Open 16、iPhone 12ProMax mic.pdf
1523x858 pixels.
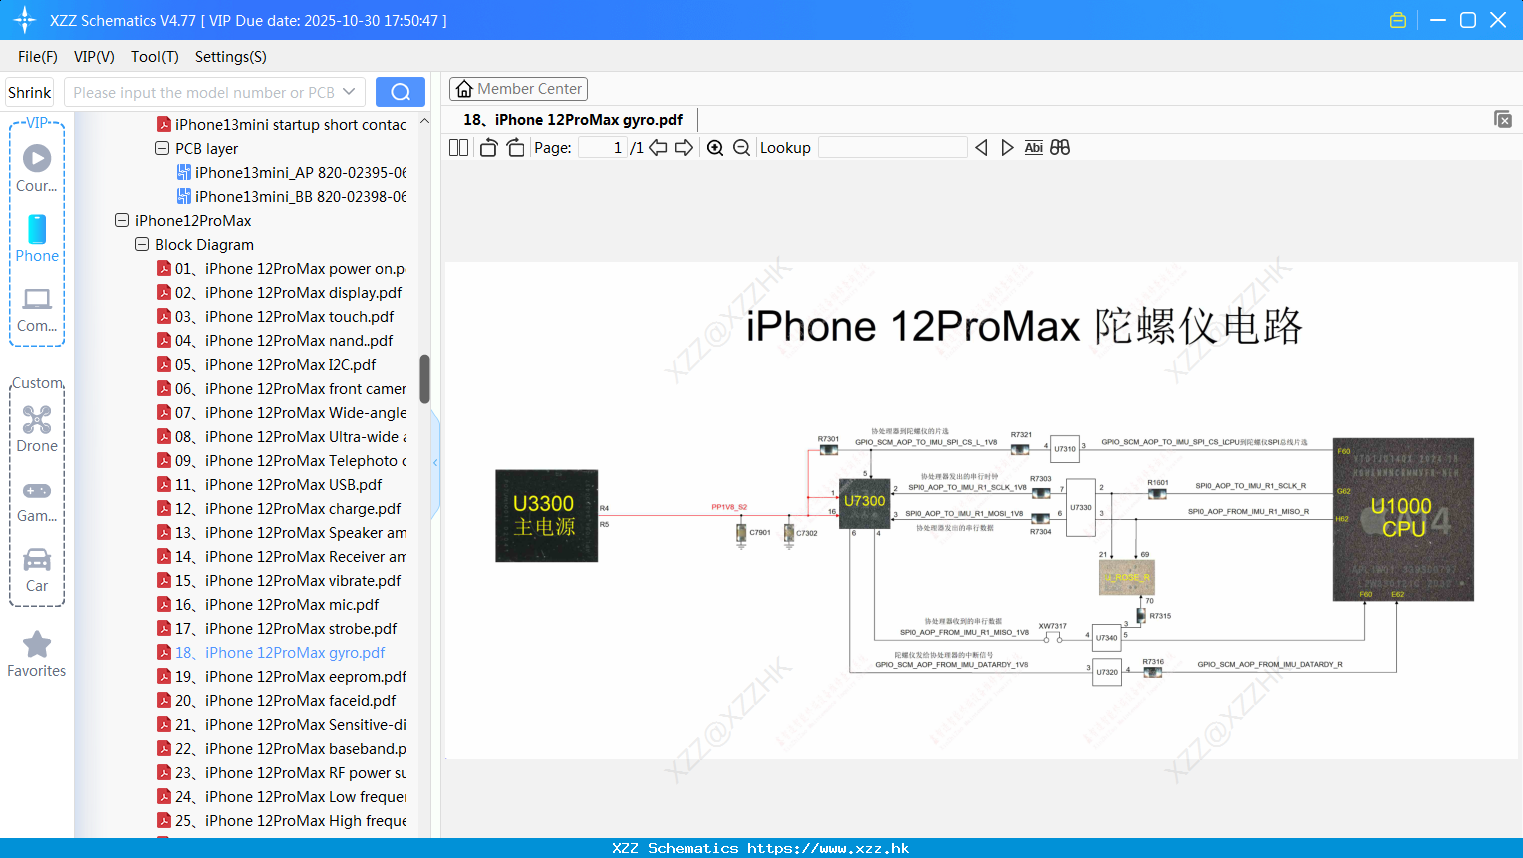tap(268, 604)
